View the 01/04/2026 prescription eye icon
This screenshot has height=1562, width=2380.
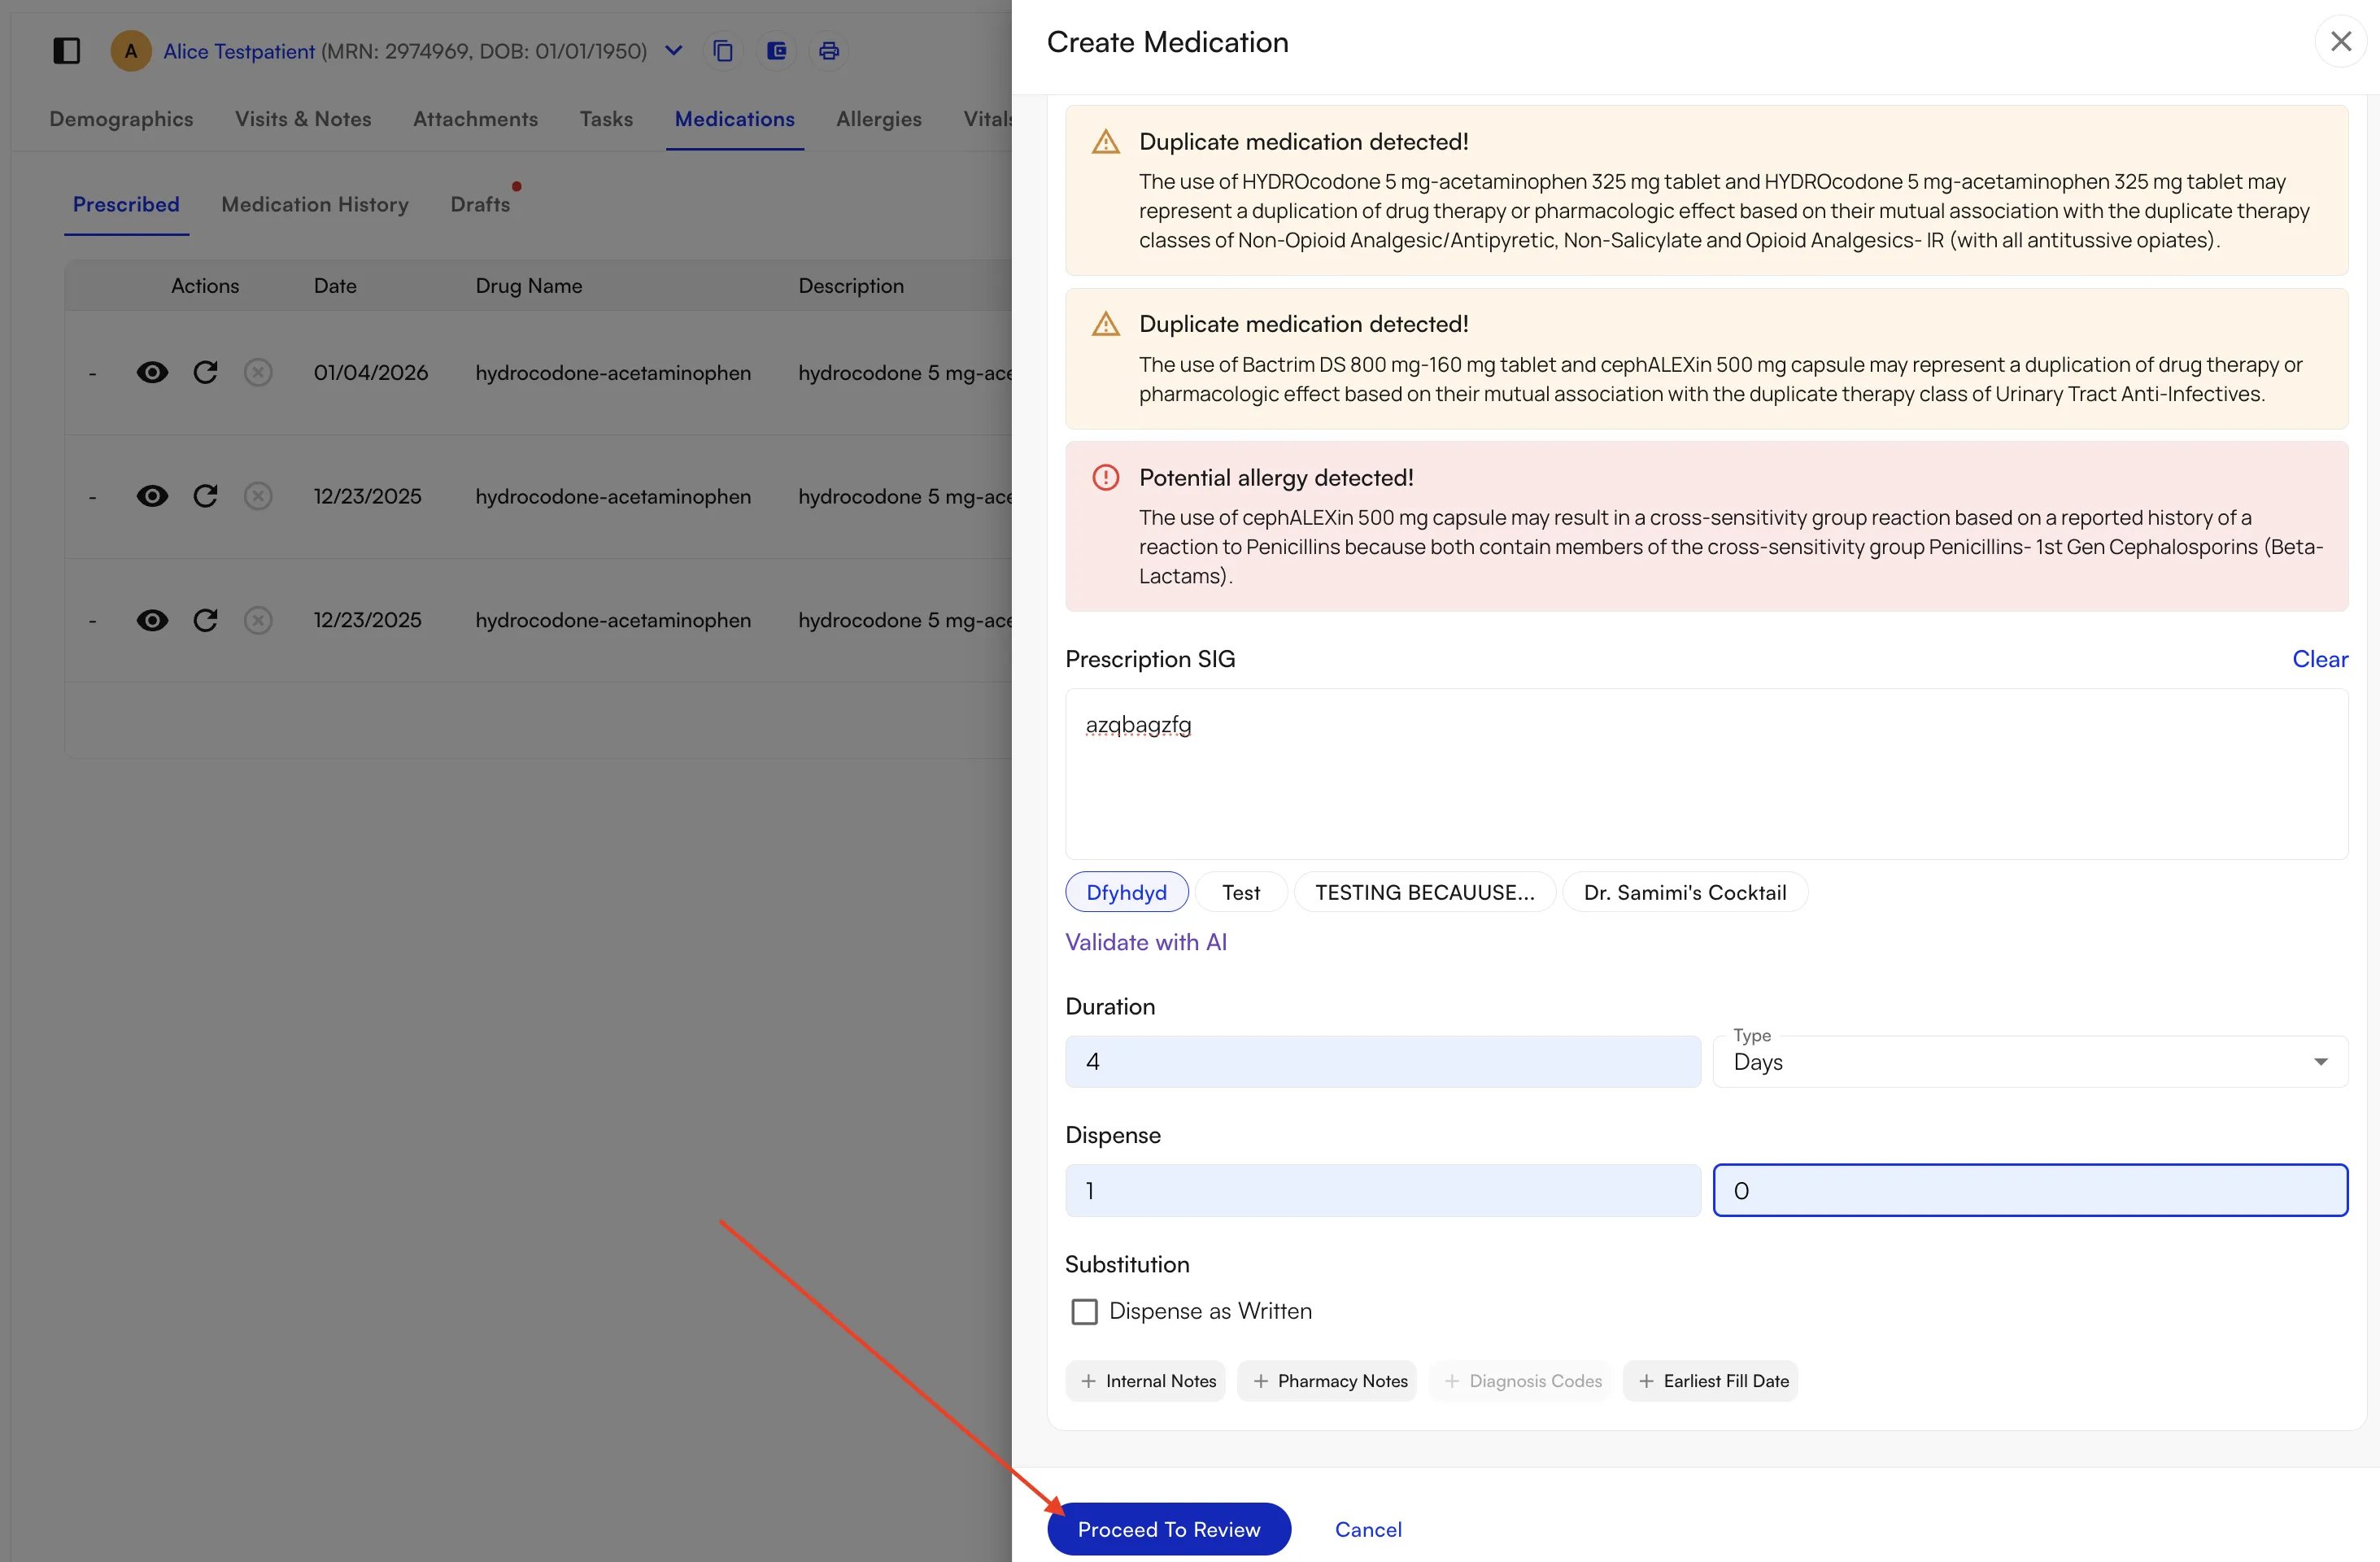pyautogui.click(x=152, y=372)
